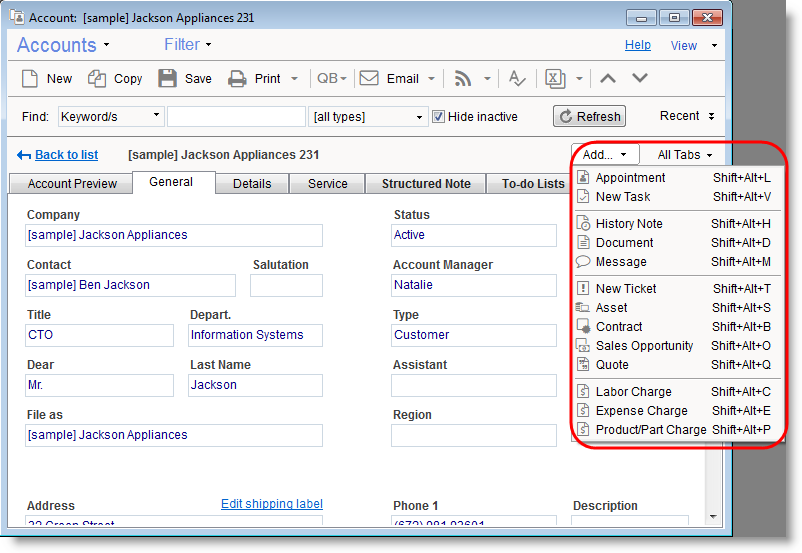802x553 pixels.
Task: Open the All Tabs dropdown
Action: tap(685, 155)
